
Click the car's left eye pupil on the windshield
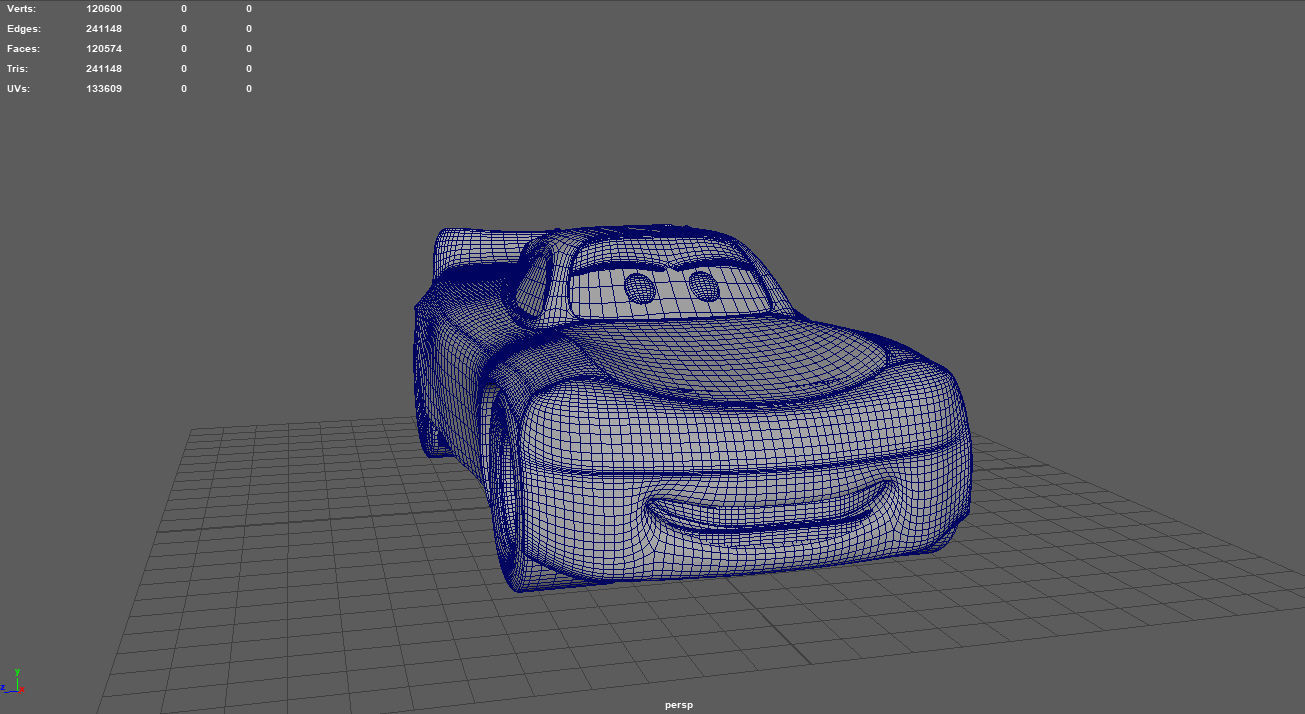click(640, 288)
